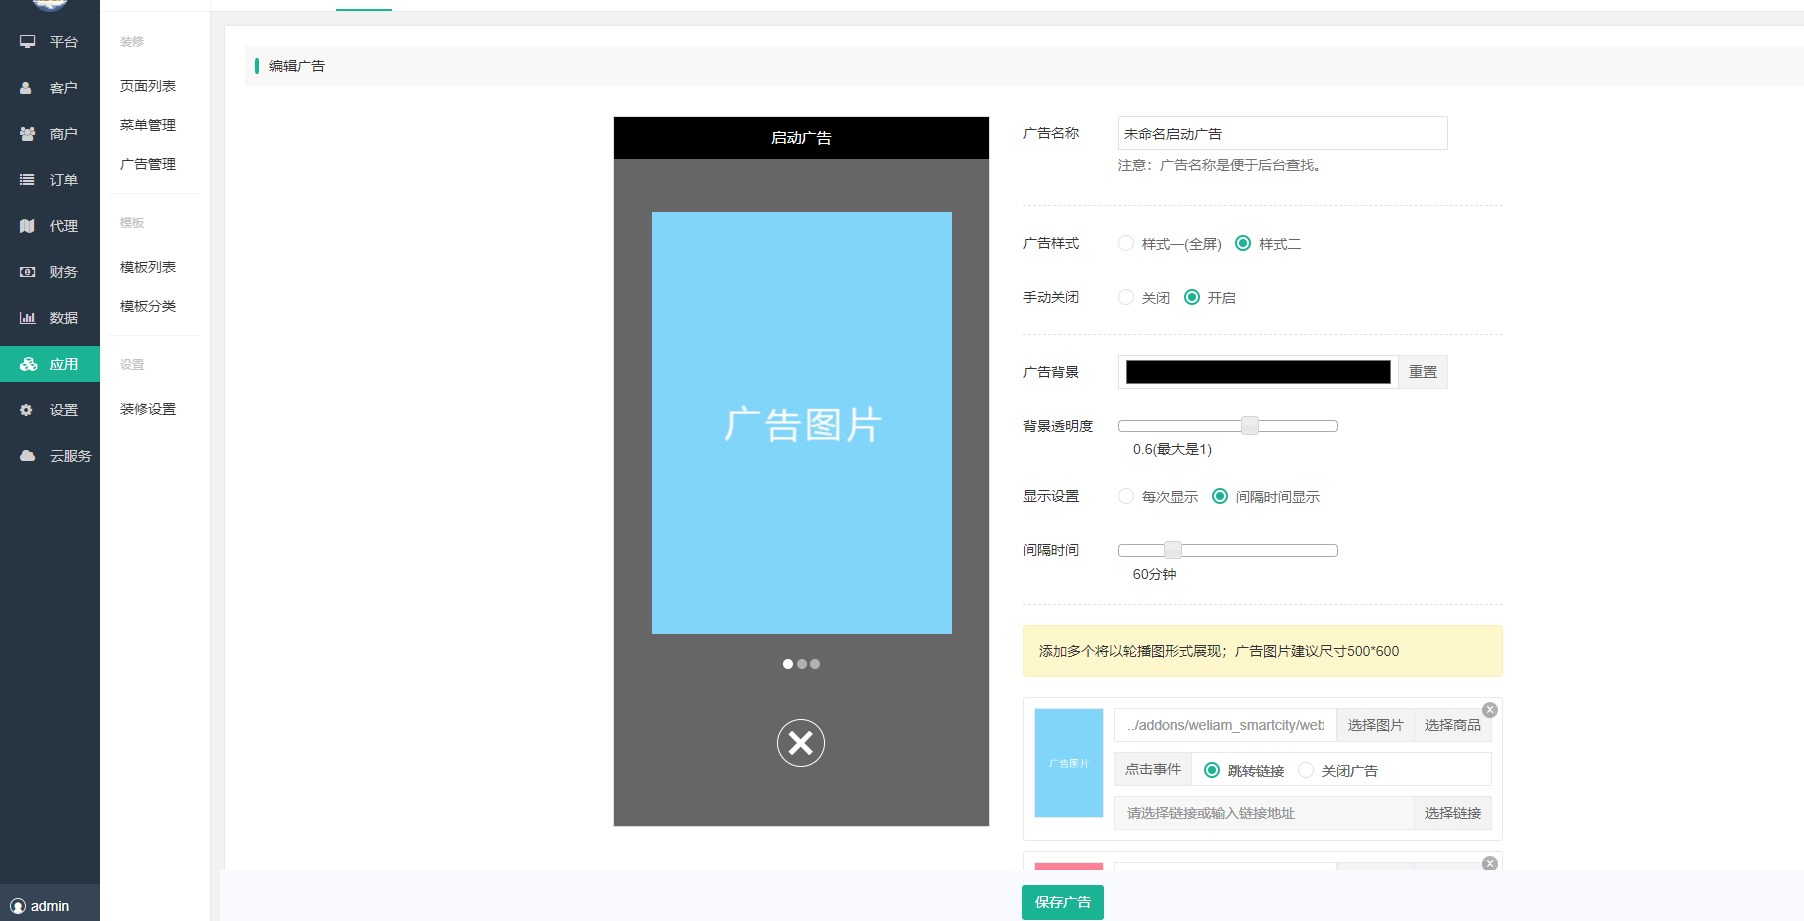Viewport: 1804px width, 921px height.
Task: Click the 广告名称 name input field
Action: (x=1282, y=133)
